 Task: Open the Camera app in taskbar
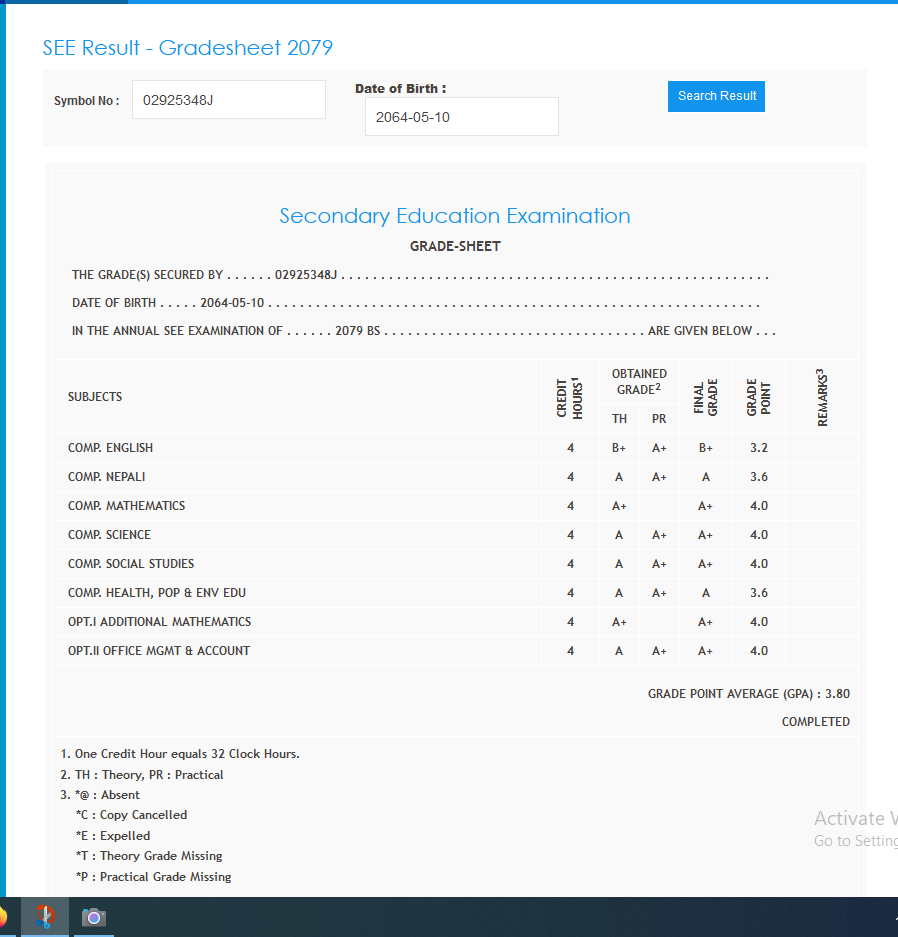pos(93,917)
